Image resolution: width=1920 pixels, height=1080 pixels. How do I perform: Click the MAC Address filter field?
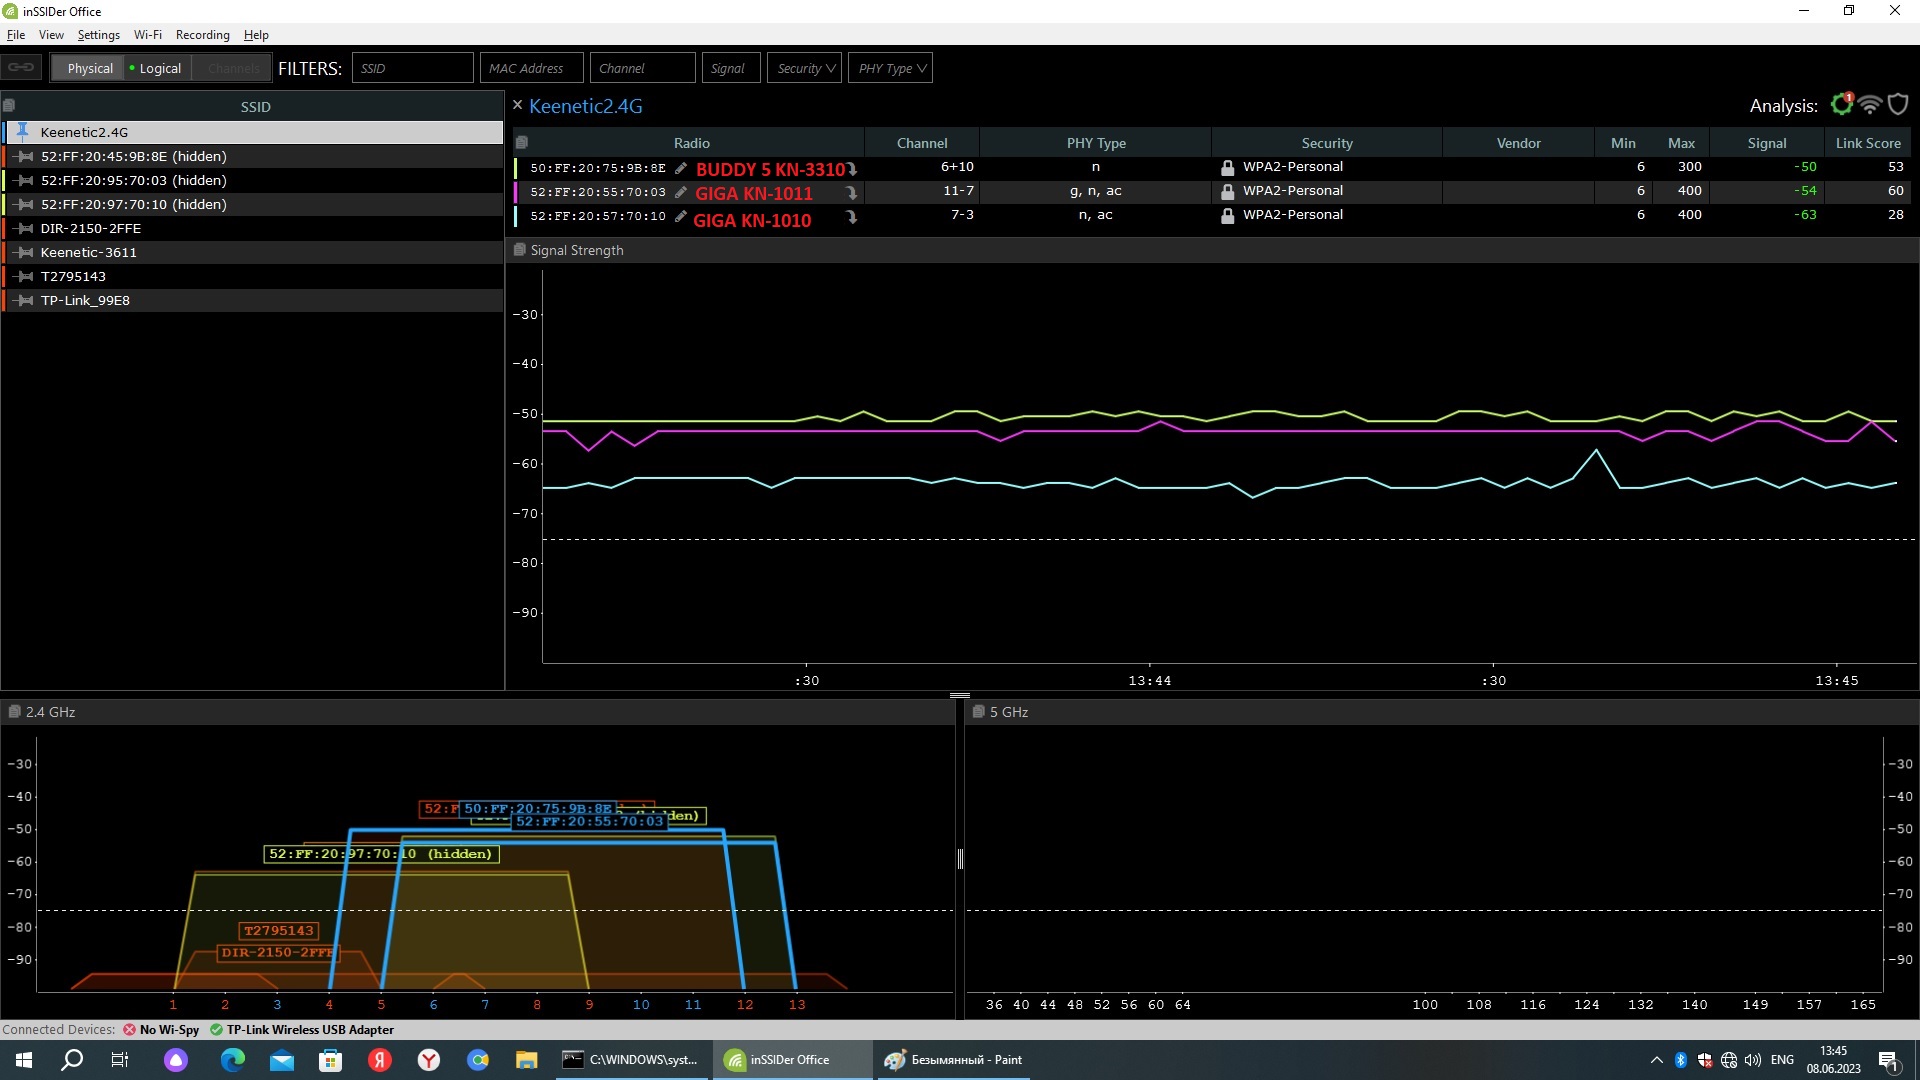[531, 68]
